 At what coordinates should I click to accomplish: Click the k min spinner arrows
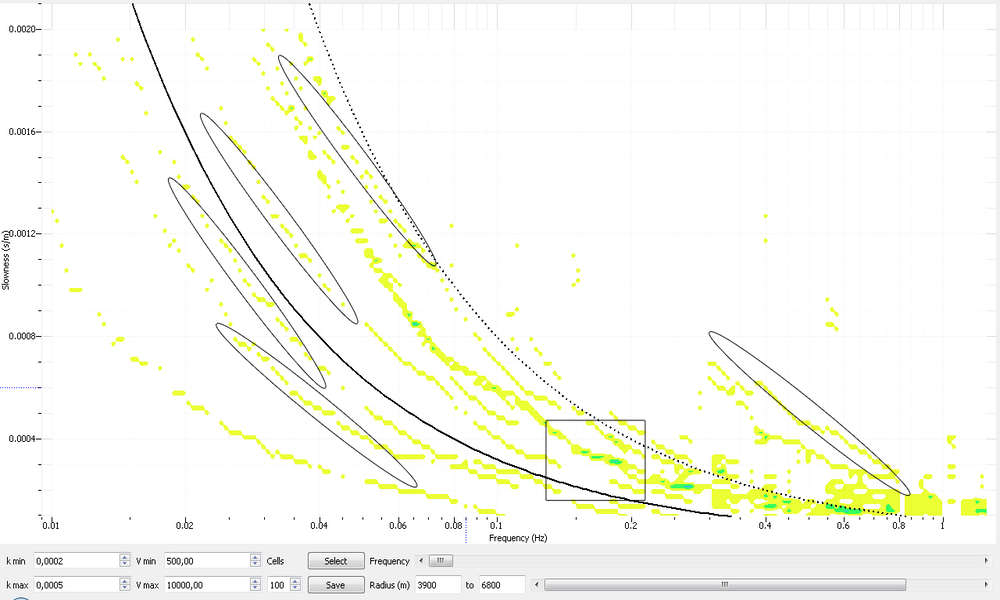(x=125, y=562)
